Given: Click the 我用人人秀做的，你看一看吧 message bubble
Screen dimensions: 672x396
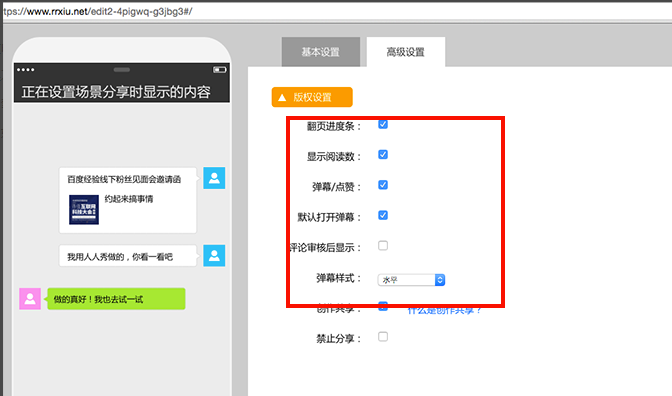Looking at the screenshot, I should (128, 256).
